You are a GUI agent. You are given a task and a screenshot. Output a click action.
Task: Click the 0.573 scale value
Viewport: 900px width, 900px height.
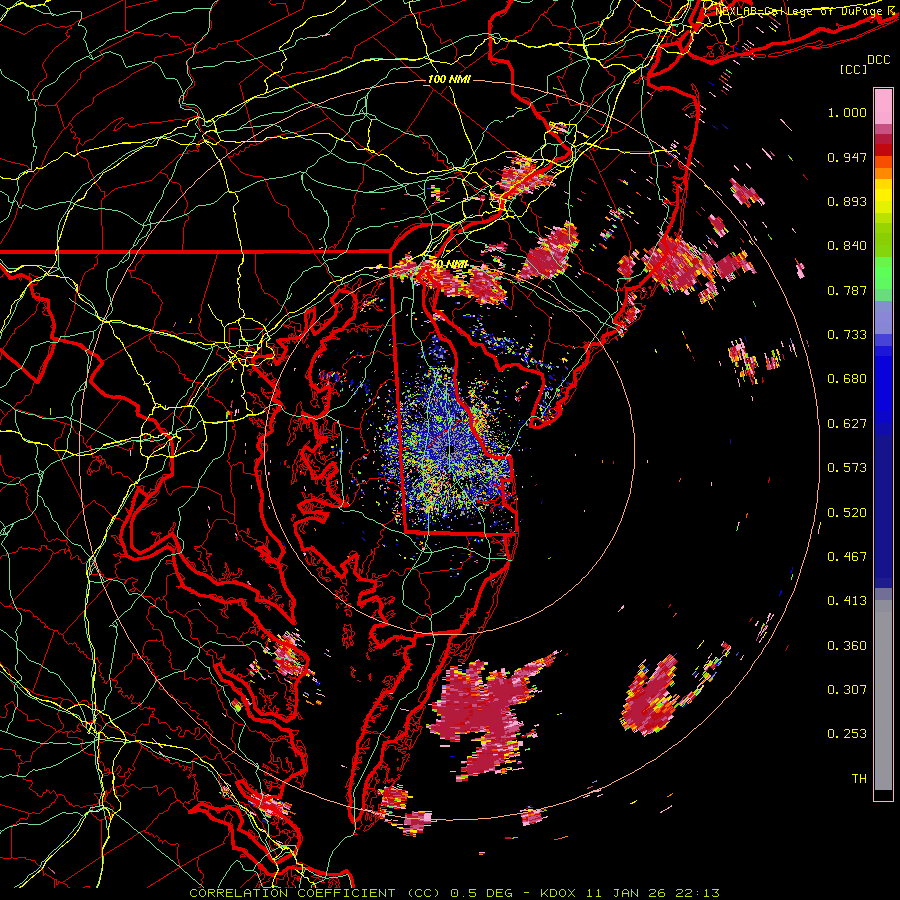(x=847, y=468)
